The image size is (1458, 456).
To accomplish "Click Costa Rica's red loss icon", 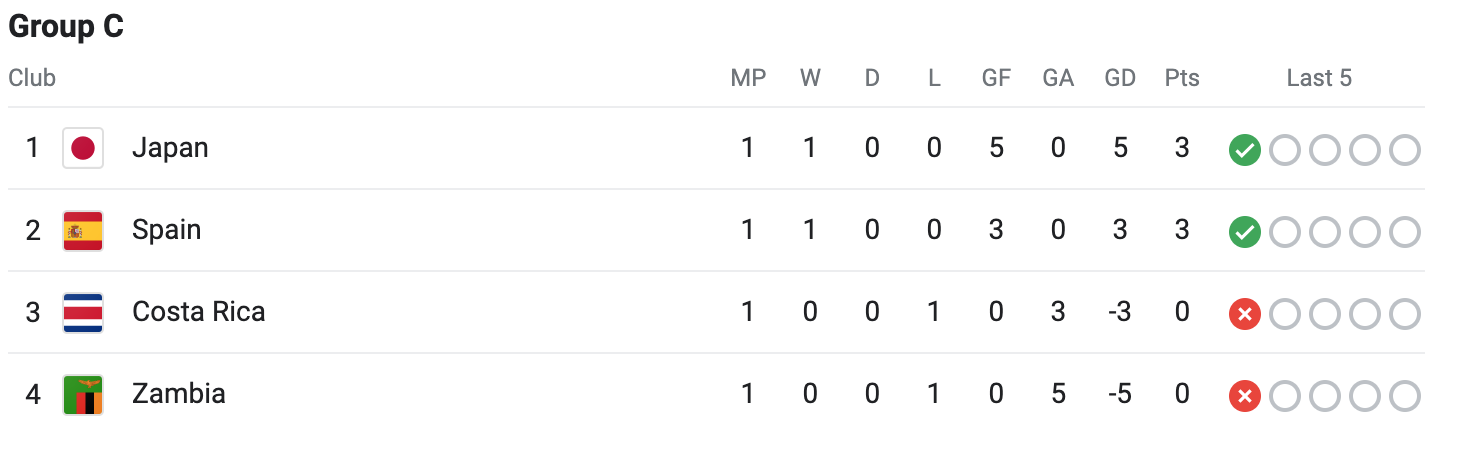I will (1244, 315).
